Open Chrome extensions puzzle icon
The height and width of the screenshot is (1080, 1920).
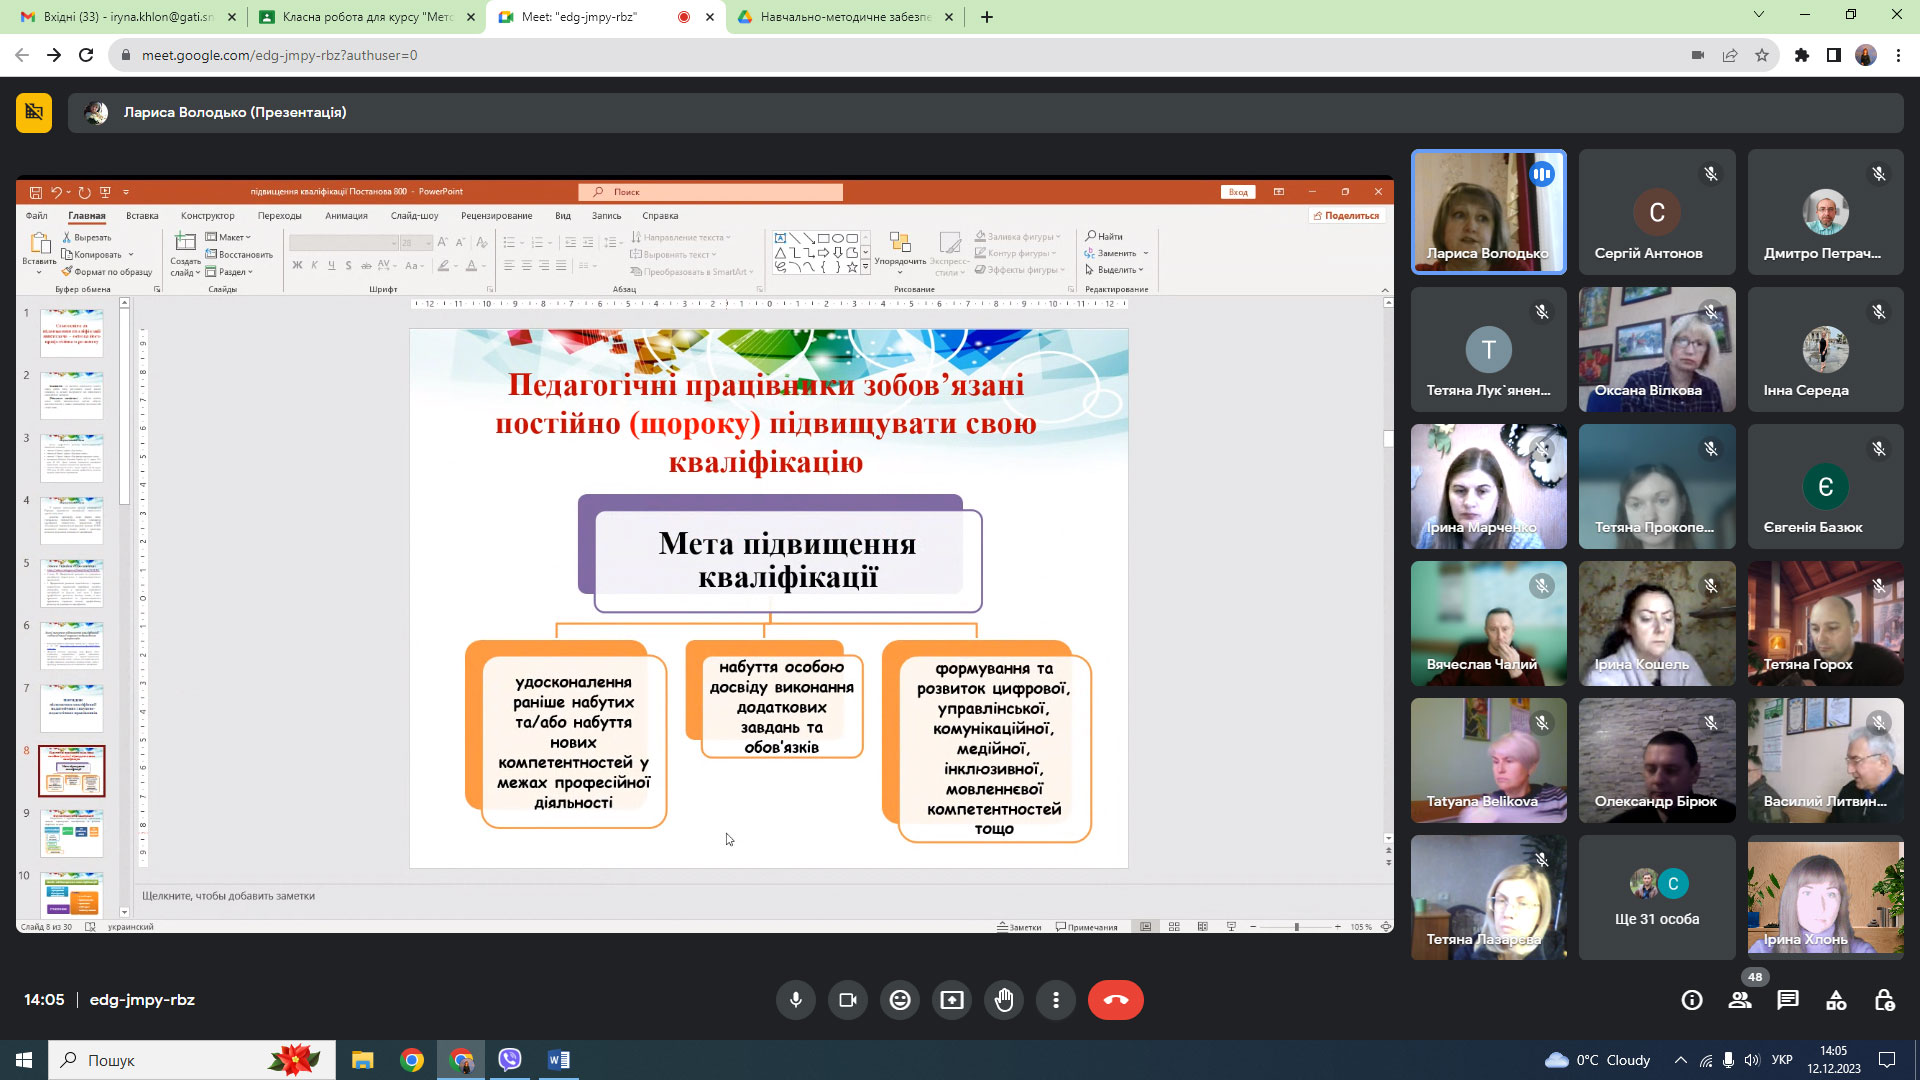[x=1802, y=55]
